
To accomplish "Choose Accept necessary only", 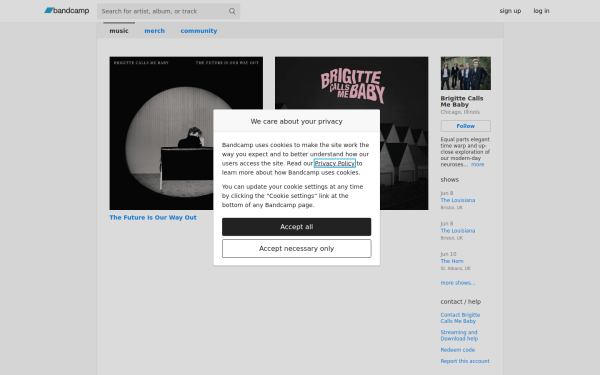I will pos(296,249).
